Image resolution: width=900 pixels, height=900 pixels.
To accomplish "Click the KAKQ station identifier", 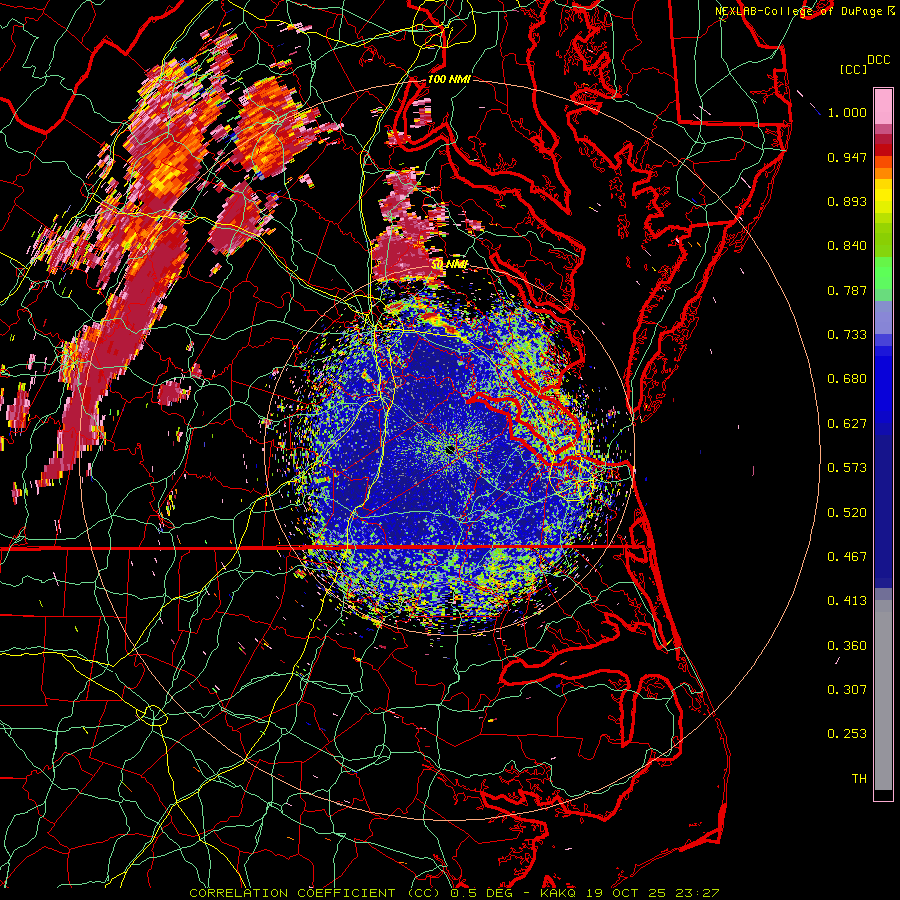I will (558, 893).
